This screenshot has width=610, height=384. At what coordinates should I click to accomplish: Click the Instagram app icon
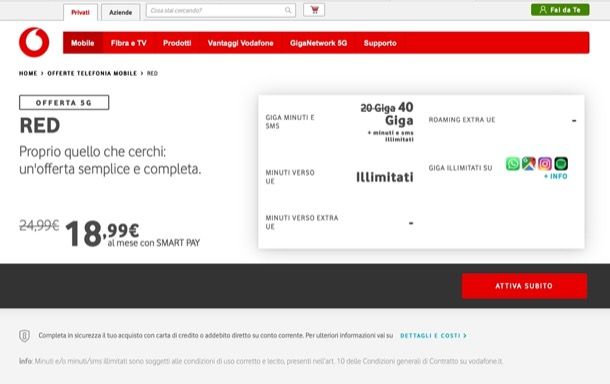545,164
